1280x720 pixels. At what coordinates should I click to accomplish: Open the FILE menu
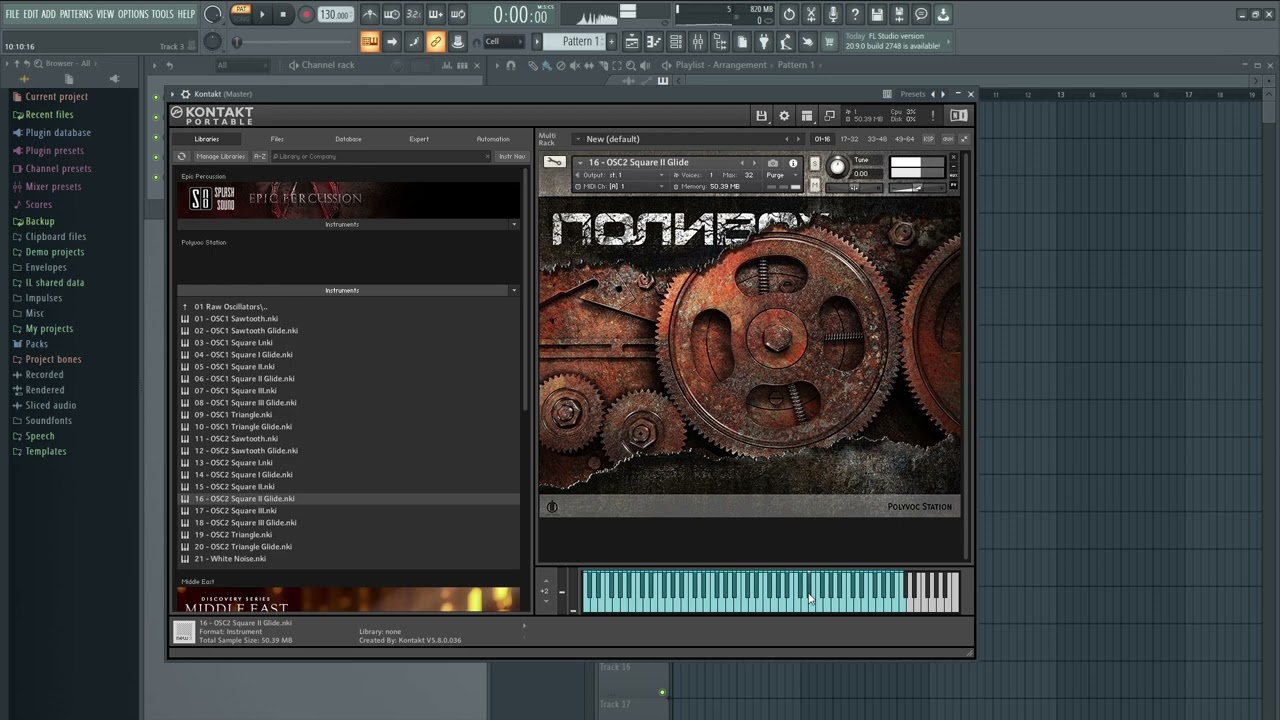tap(12, 14)
